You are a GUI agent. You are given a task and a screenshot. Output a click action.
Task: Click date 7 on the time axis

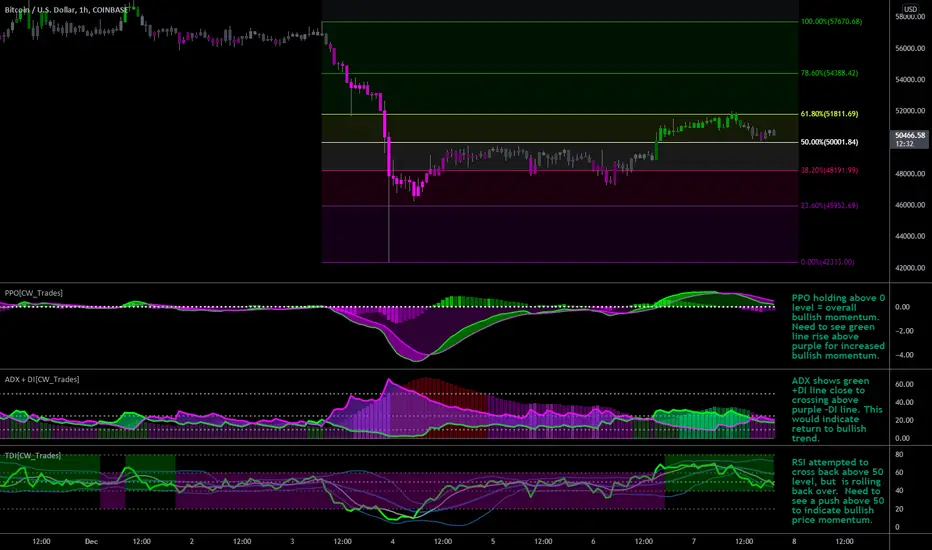(x=694, y=542)
